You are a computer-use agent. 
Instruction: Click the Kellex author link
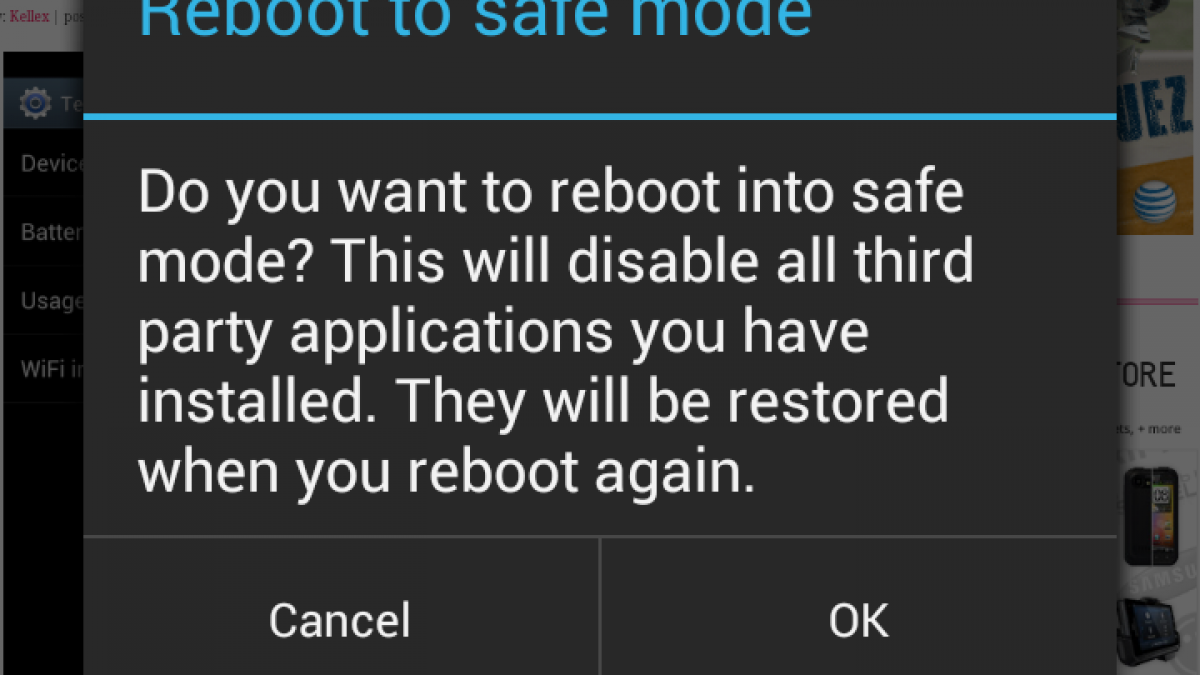(x=28, y=16)
